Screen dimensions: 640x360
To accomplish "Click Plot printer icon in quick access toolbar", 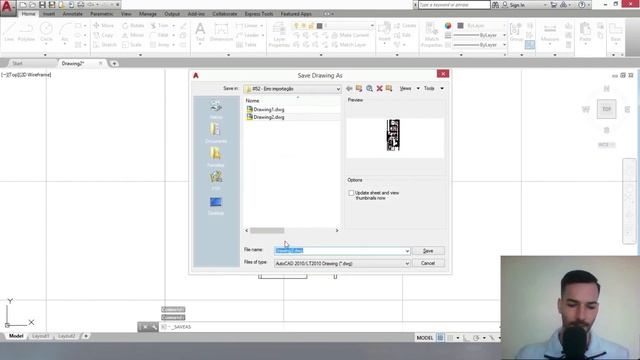I will (81, 5).
